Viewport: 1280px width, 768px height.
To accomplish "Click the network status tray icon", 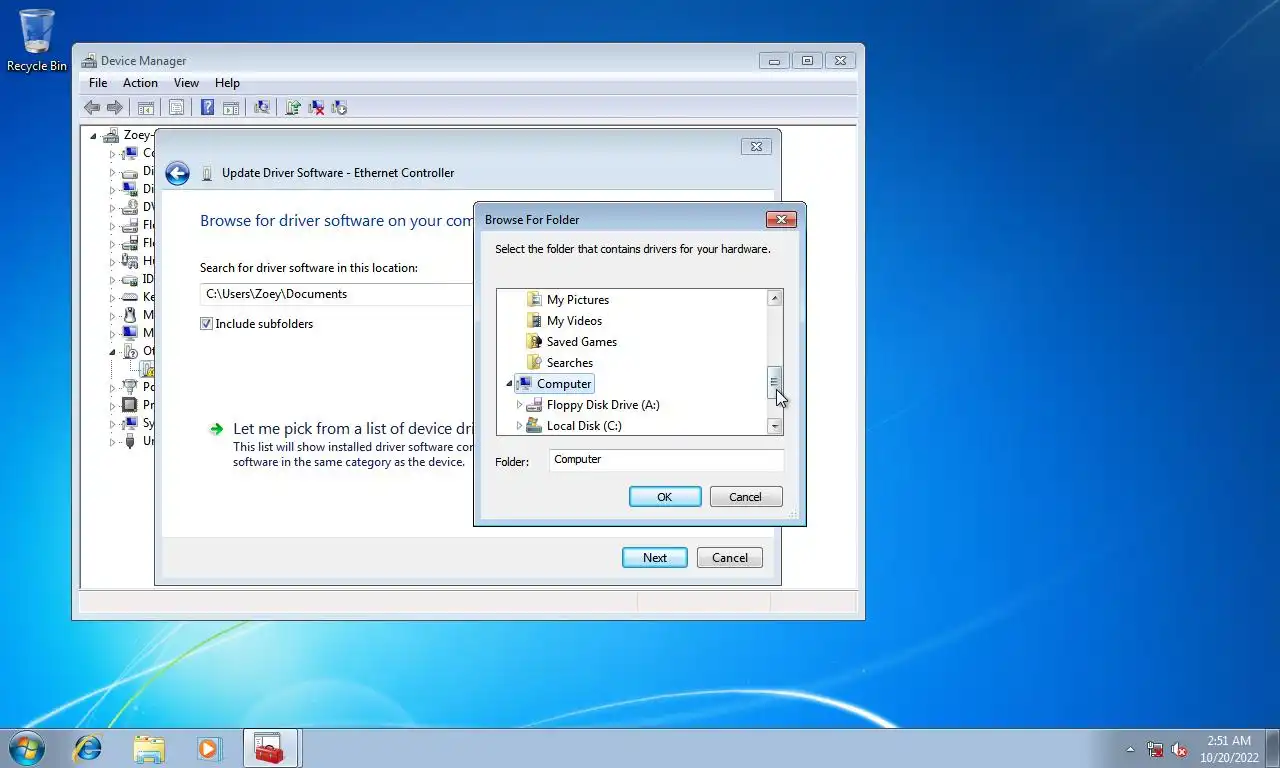I will point(1155,749).
